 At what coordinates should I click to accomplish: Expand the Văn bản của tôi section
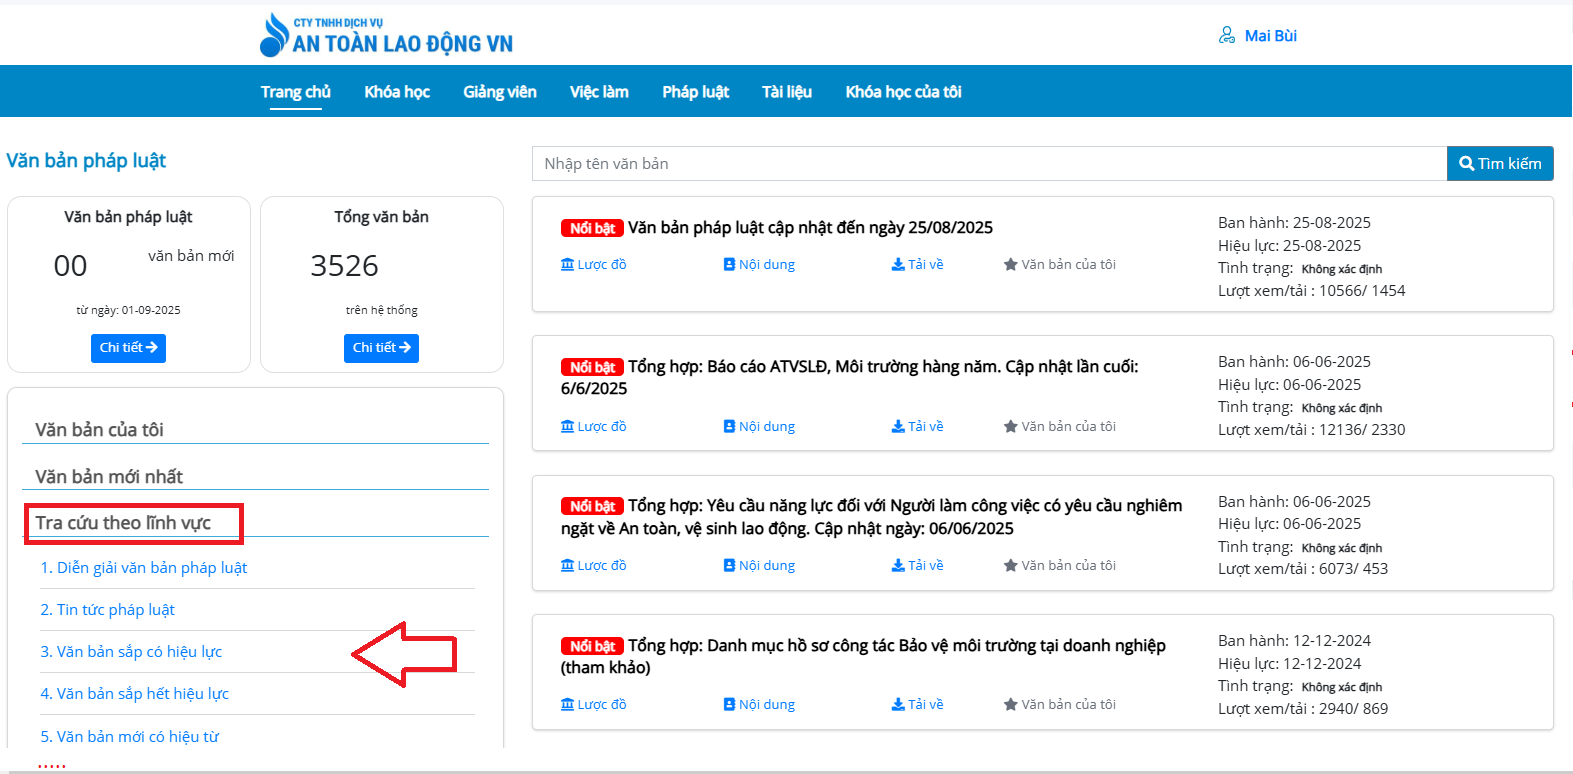(99, 430)
